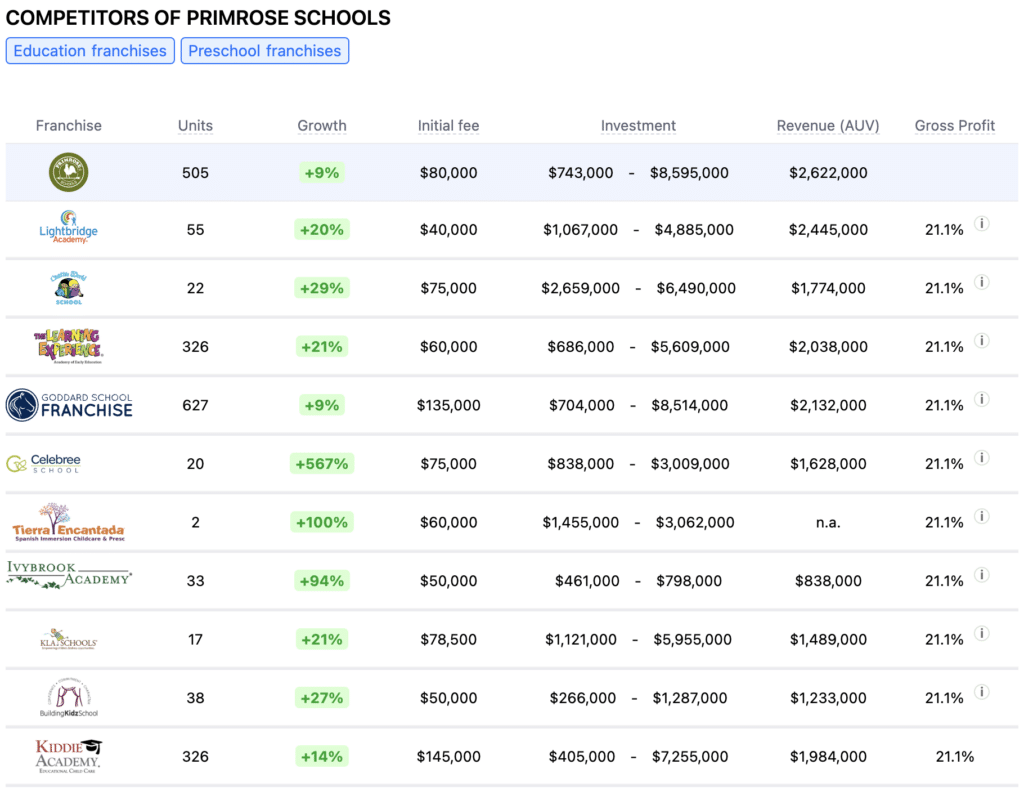Click the Revenue (AUV) column header
Image resolution: width=1024 pixels, height=796 pixels.
tap(828, 125)
